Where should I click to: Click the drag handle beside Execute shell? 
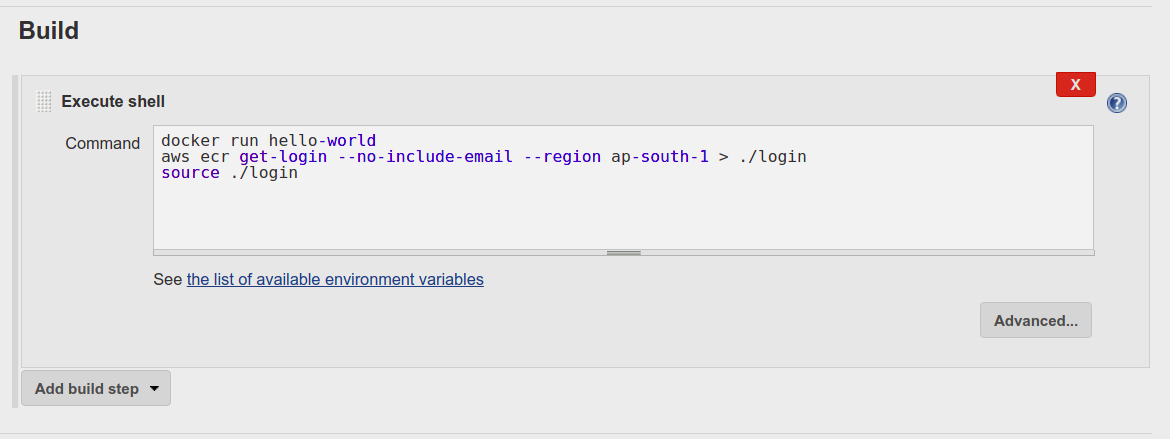(44, 101)
